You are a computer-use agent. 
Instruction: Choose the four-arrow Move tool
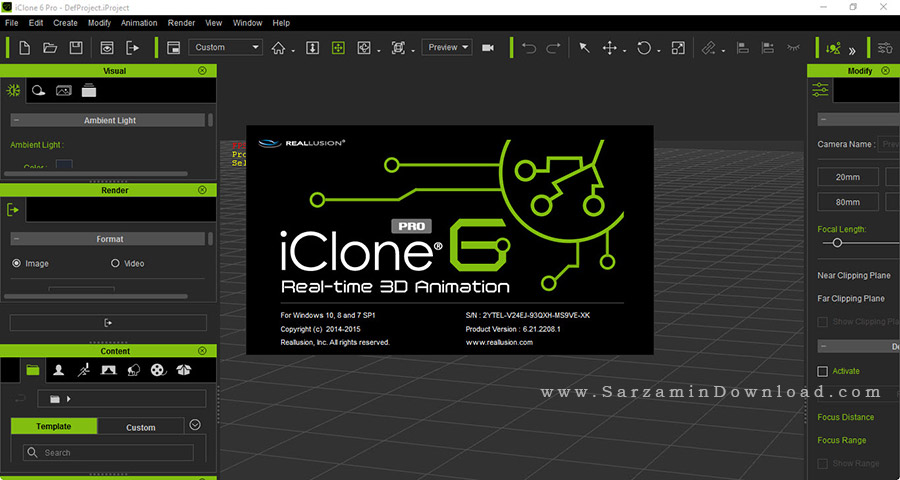610,48
